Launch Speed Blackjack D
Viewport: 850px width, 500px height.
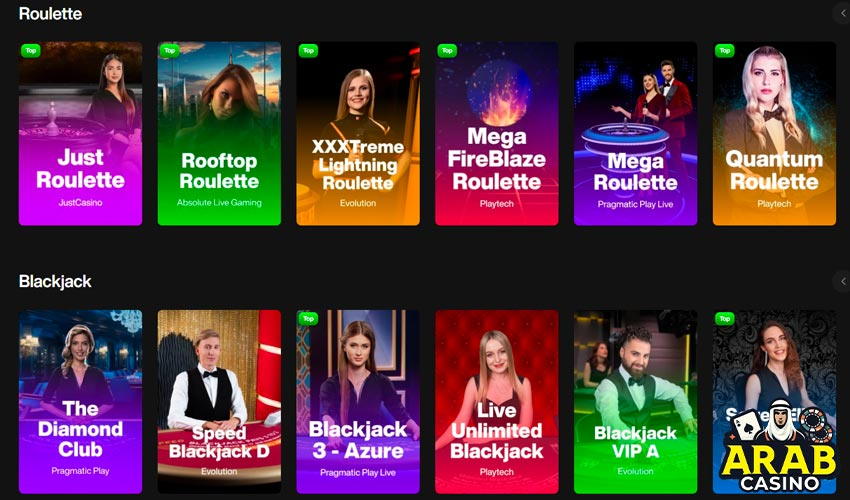[x=219, y=402]
